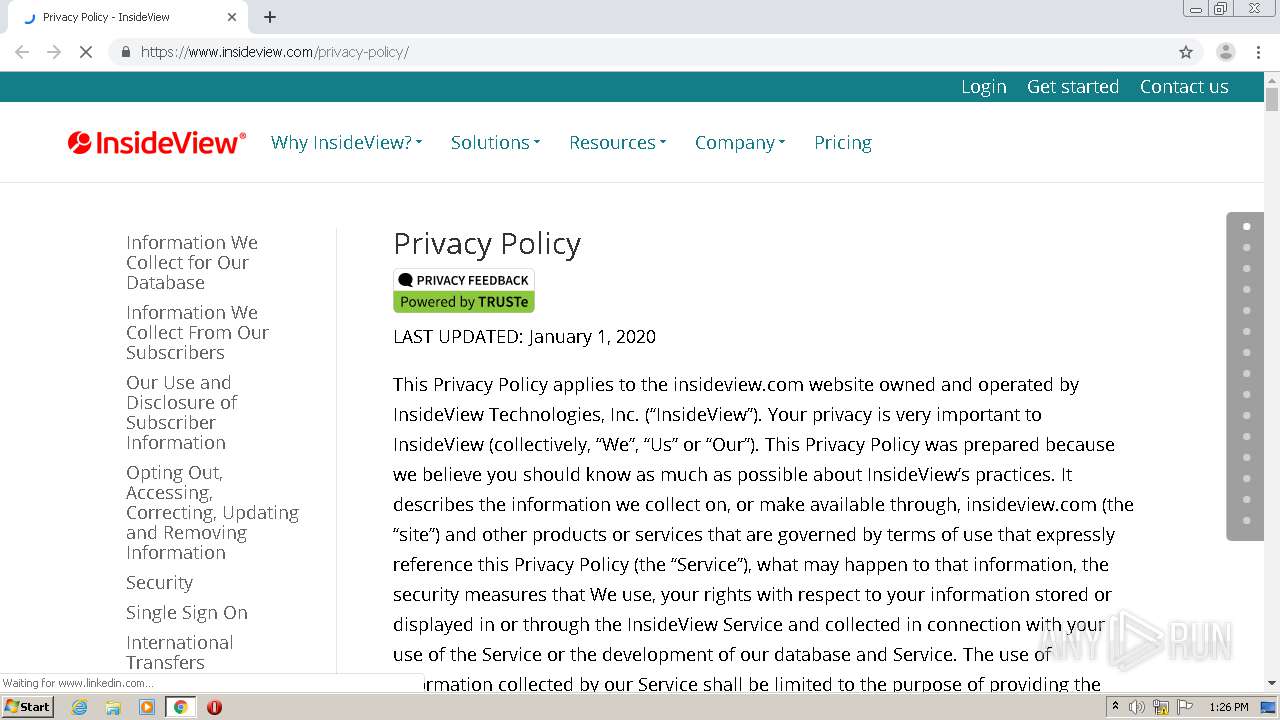
Task: View site security lock information
Action: 125,52
